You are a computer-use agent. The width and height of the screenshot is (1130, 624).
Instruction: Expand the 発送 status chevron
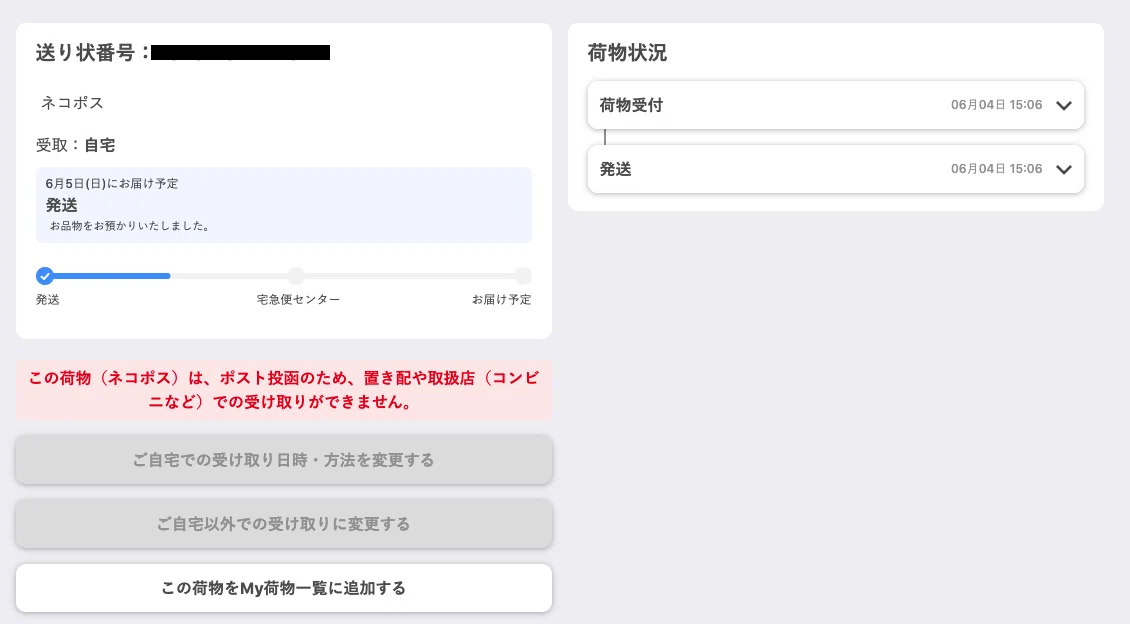point(1064,169)
